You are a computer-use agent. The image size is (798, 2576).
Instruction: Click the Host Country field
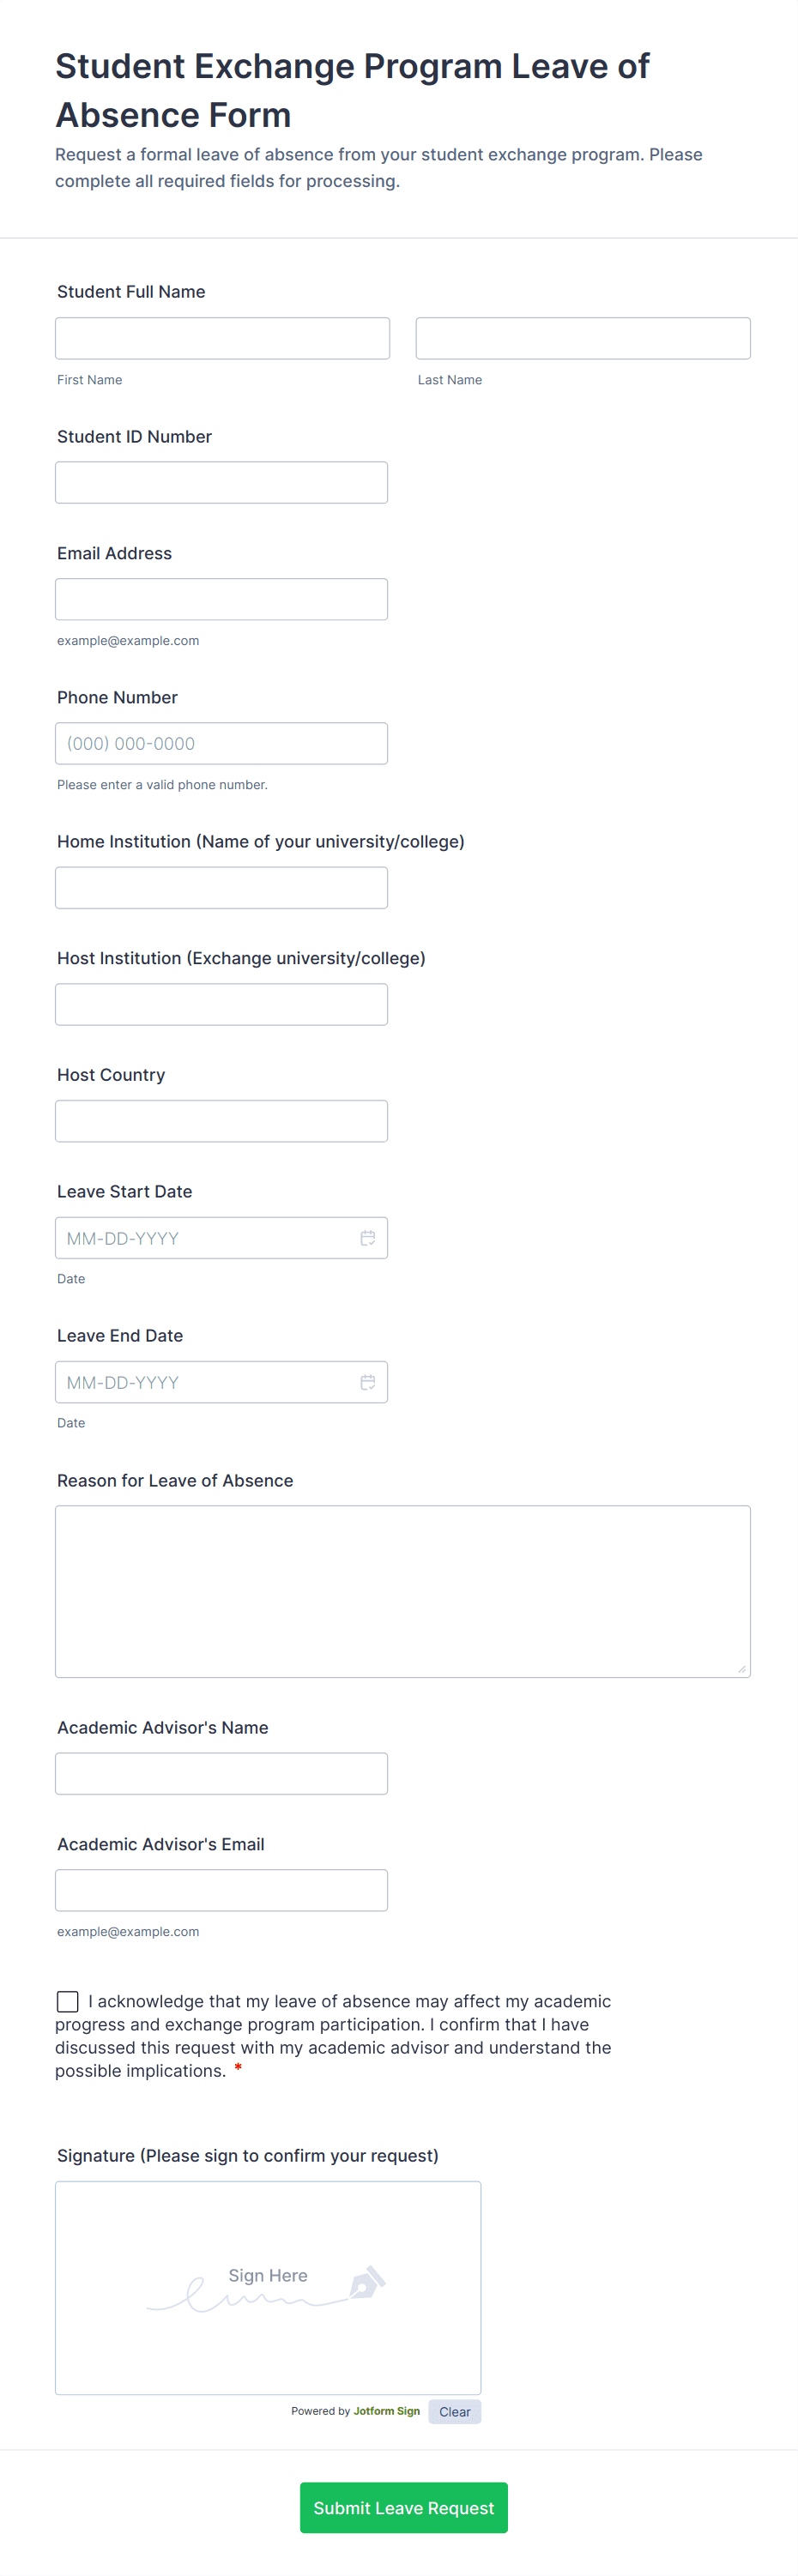pos(221,1121)
